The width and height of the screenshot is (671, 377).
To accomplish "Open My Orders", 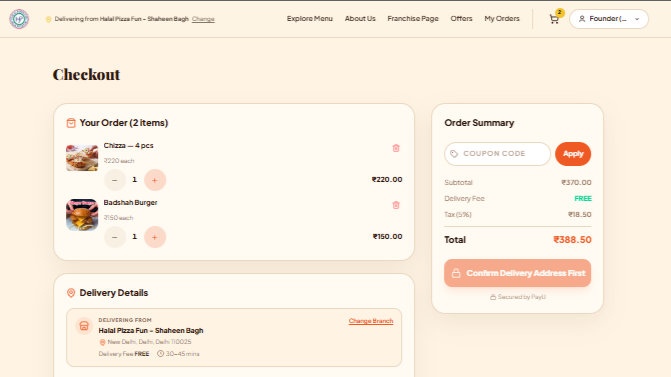I will click(x=502, y=19).
